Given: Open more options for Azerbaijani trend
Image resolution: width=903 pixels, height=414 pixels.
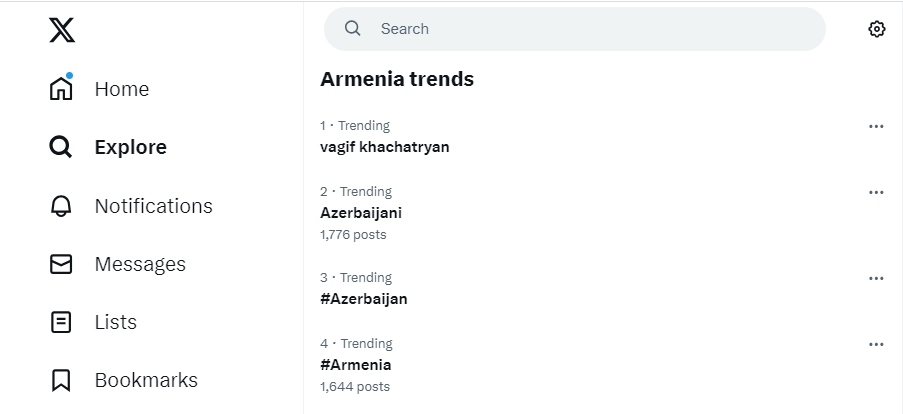Looking at the screenshot, I should click(x=876, y=192).
